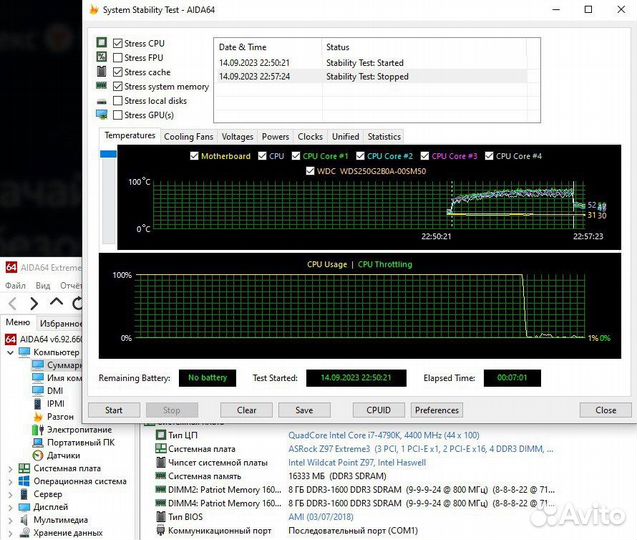The image size is (637, 540).
Task: Click the IPMI device icon in tree
Action: [x=38, y=403]
